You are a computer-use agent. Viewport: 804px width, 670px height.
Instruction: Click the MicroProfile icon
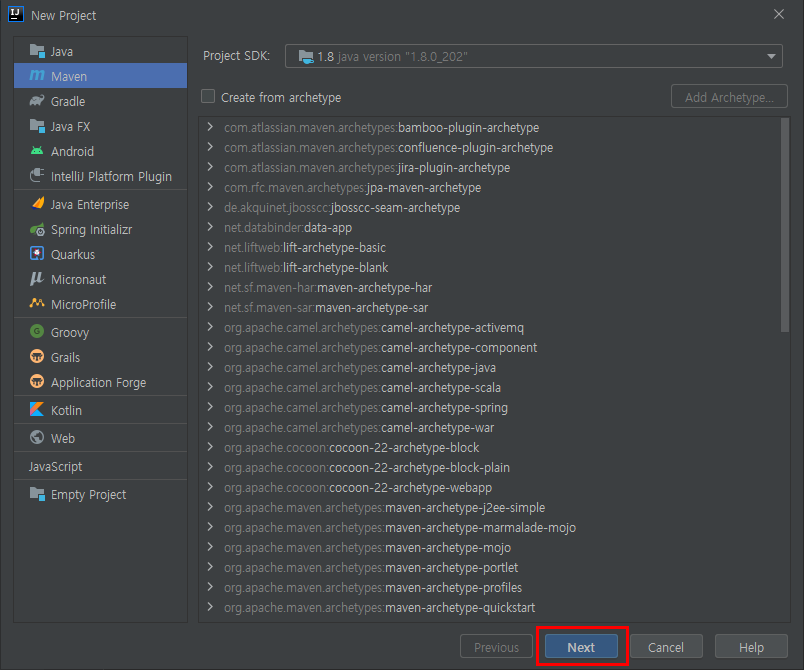pyautogui.click(x=37, y=303)
